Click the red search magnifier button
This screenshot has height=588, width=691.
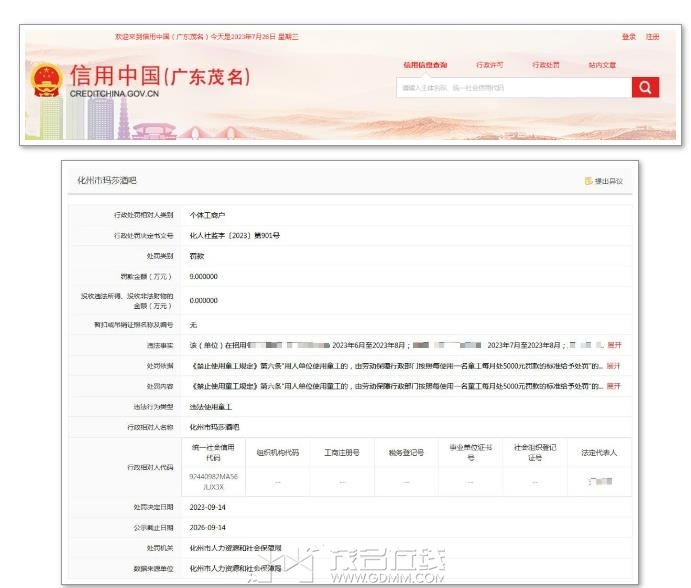point(645,88)
